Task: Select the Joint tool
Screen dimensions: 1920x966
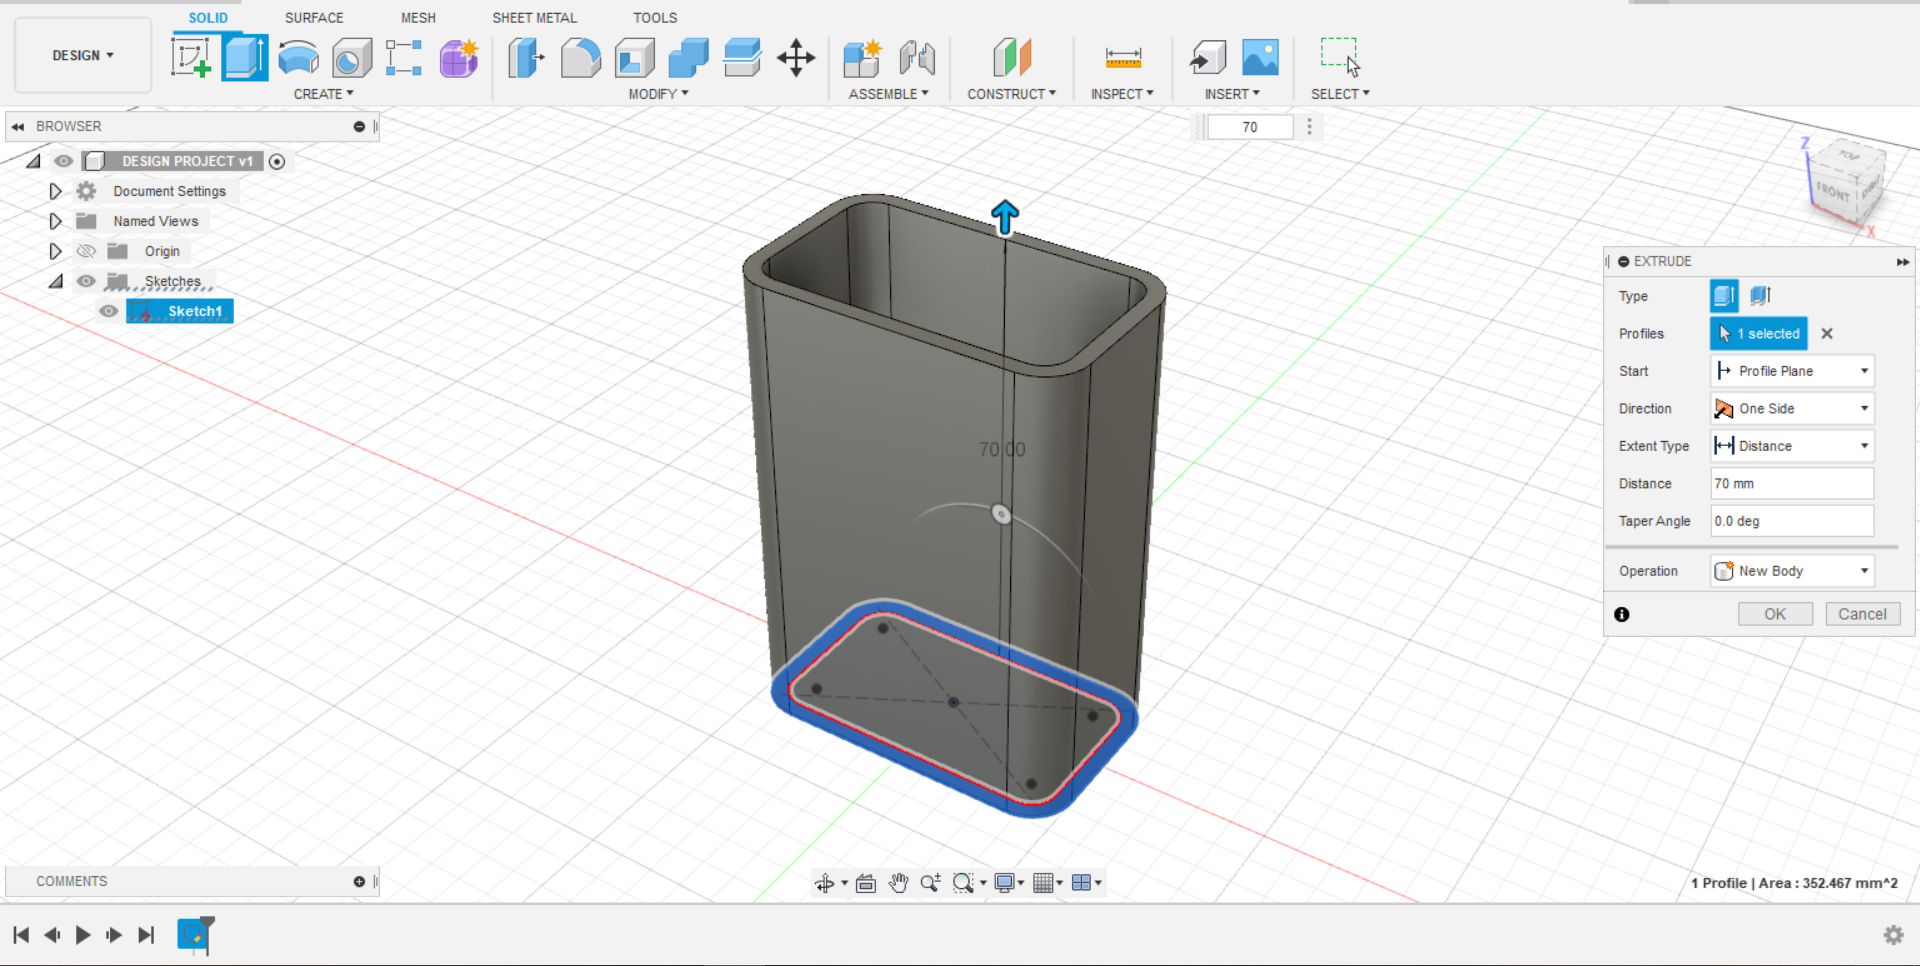Action: tap(917, 57)
